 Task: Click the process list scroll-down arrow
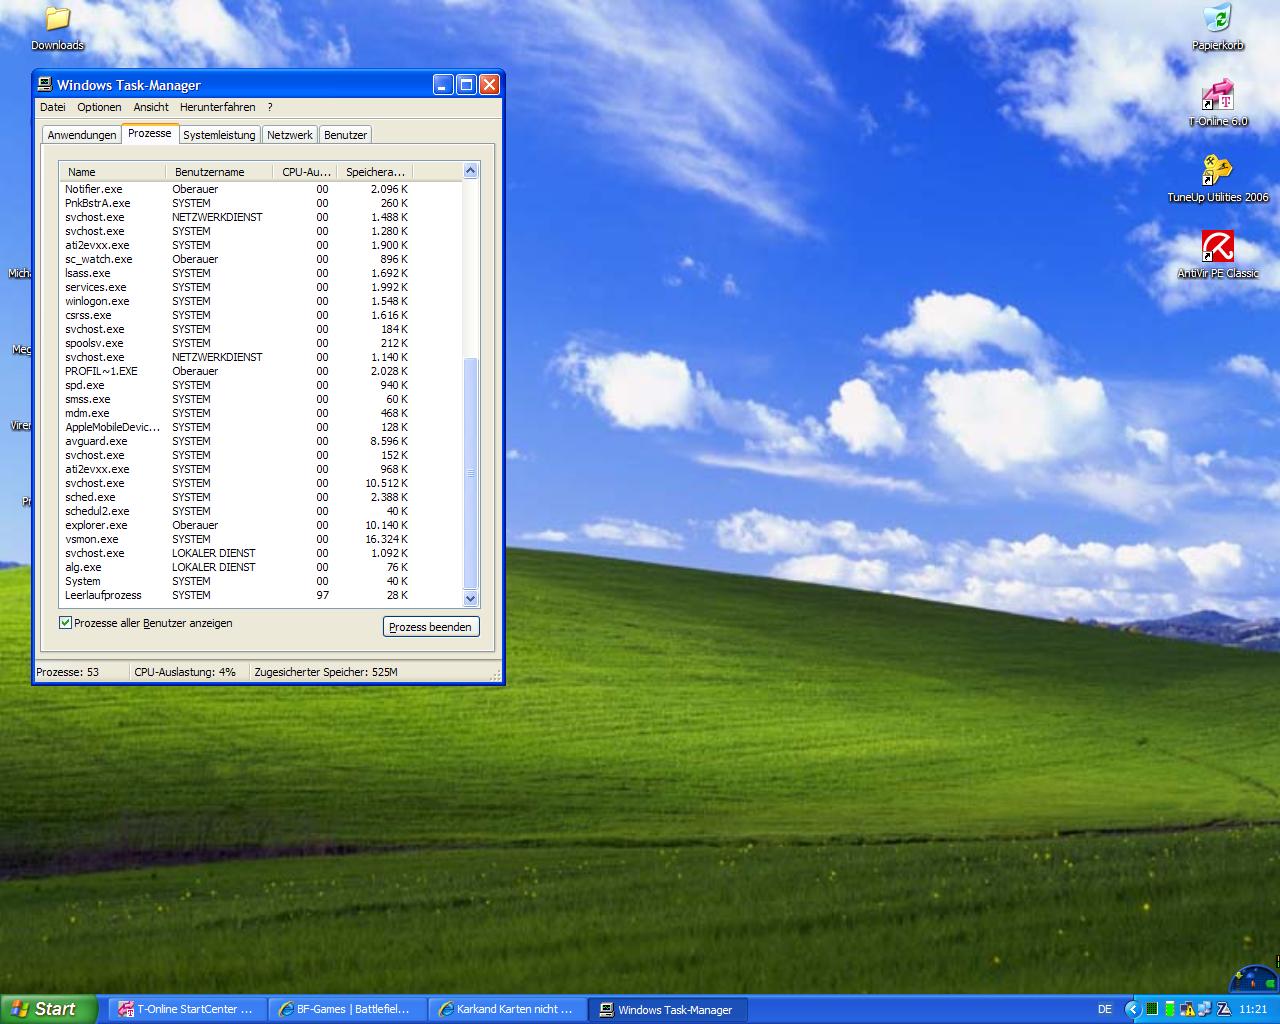tap(470, 599)
